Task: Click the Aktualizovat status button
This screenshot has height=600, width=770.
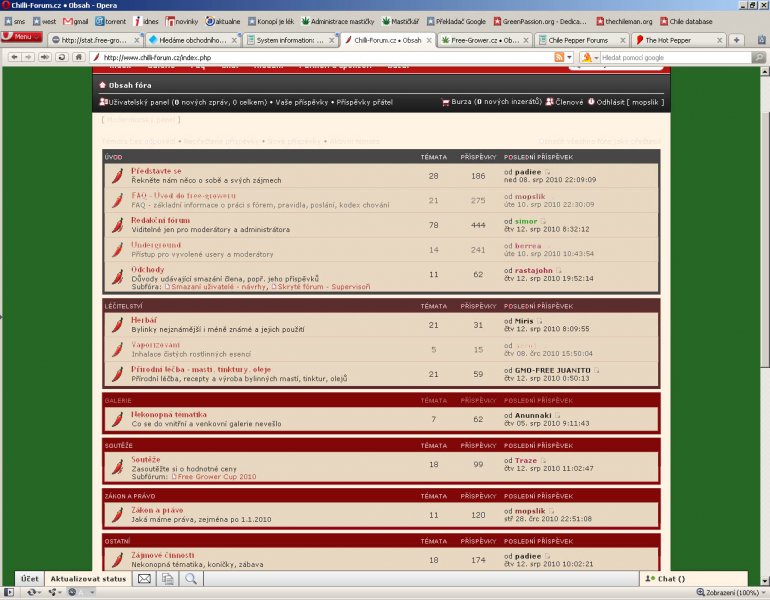Action: pos(88,579)
